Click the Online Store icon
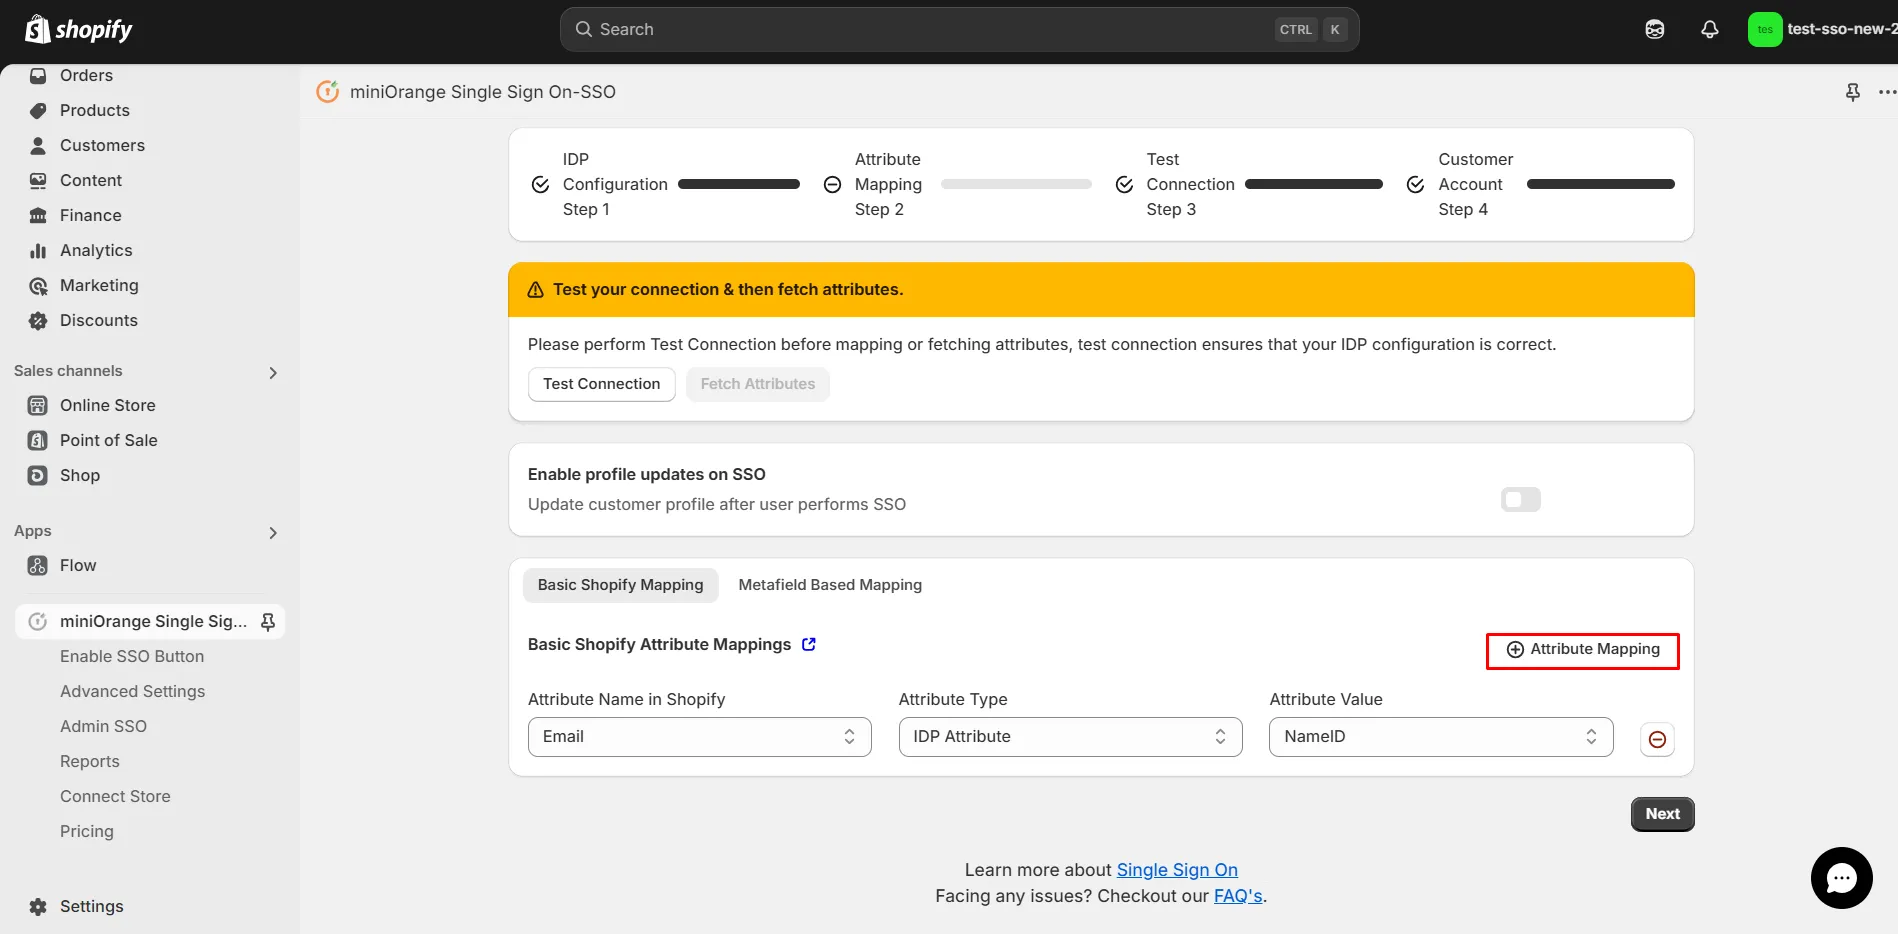Viewport: 1898px width, 934px height. click(38, 405)
